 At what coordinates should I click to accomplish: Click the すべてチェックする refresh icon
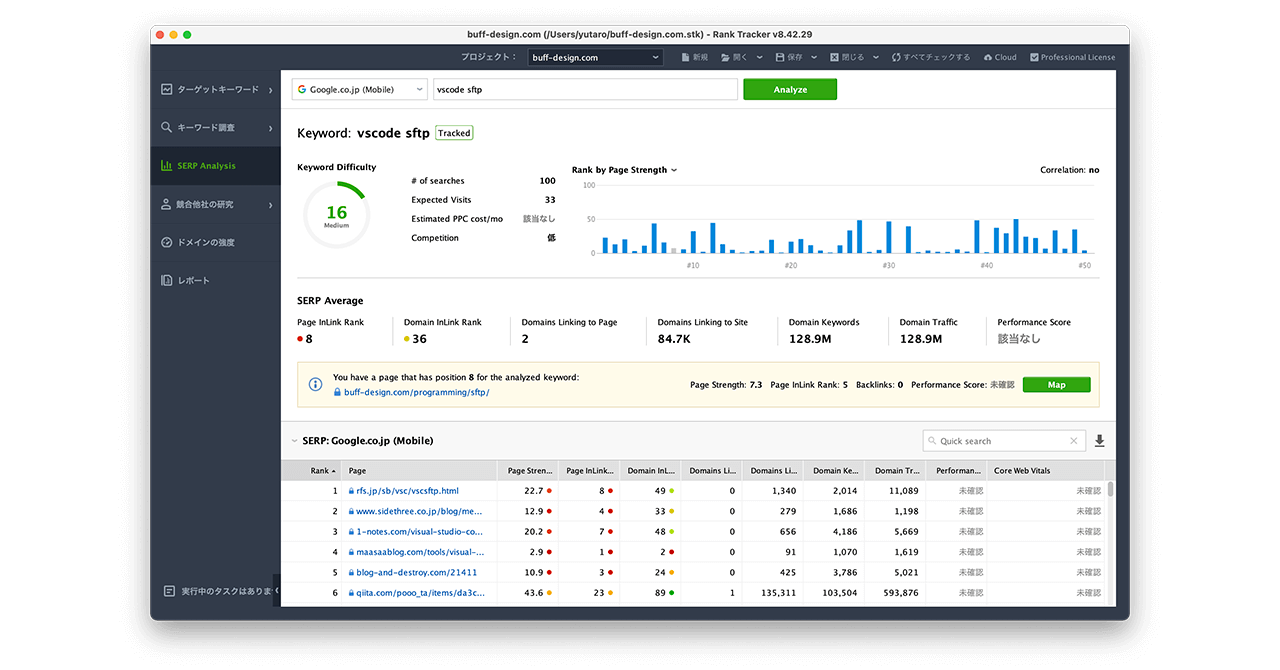tap(896, 58)
